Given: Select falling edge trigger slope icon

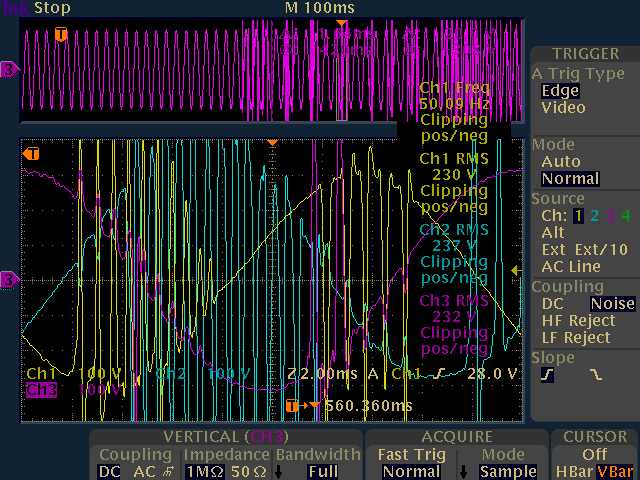Looking at the screenshot, I should tap(596, 376).
